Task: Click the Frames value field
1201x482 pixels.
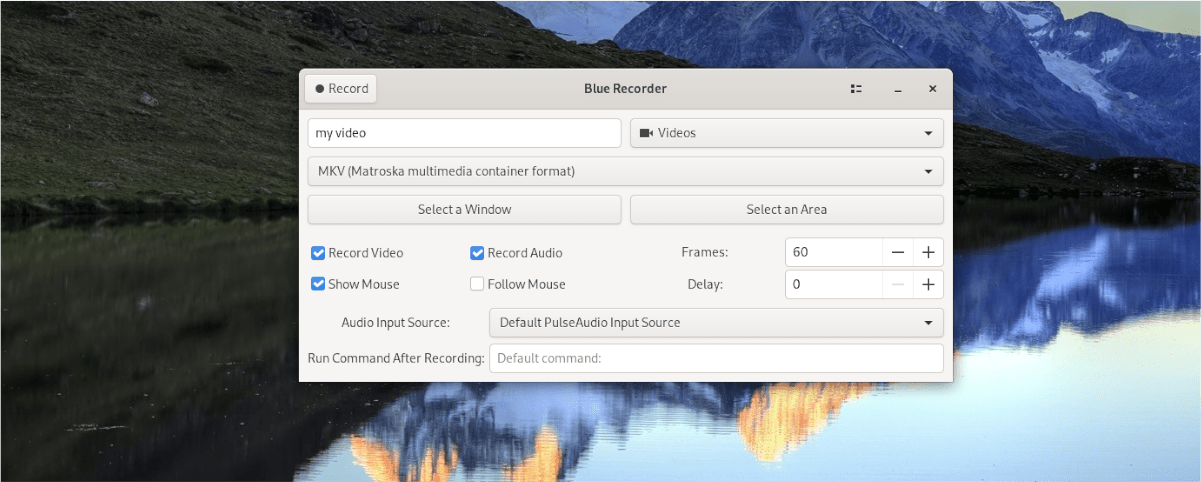Action: coord(834,252)
